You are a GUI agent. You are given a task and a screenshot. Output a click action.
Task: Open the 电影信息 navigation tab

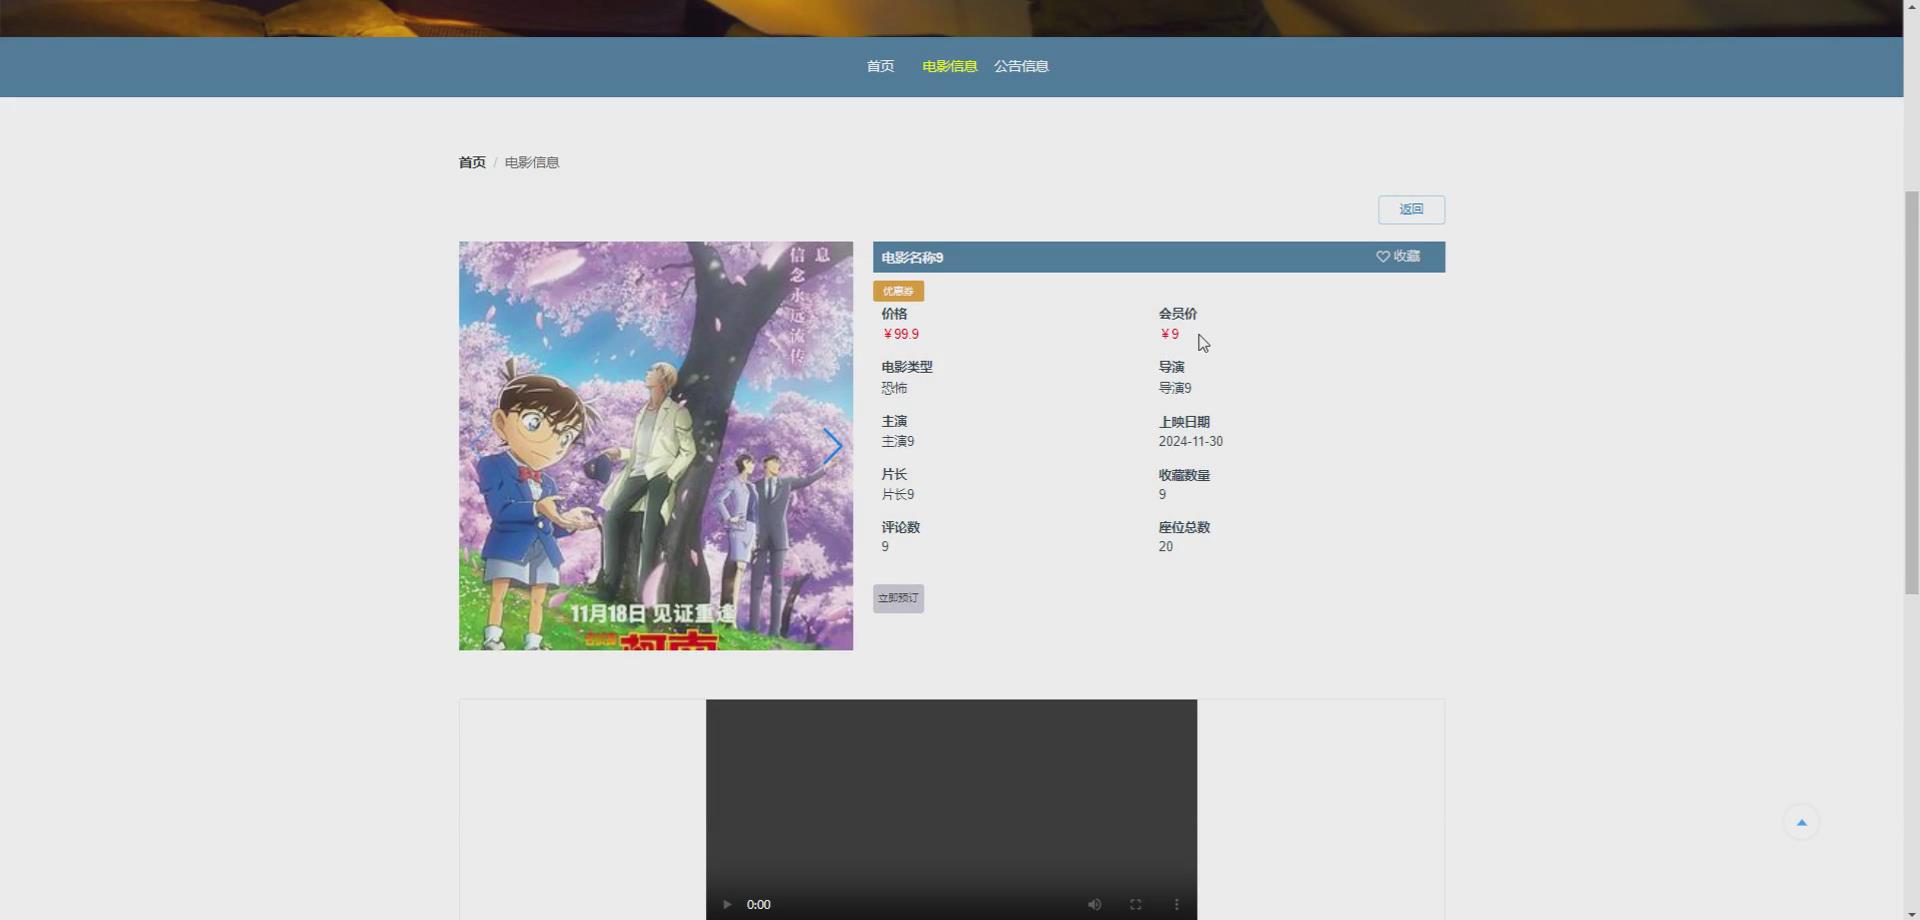coord(949,66)
